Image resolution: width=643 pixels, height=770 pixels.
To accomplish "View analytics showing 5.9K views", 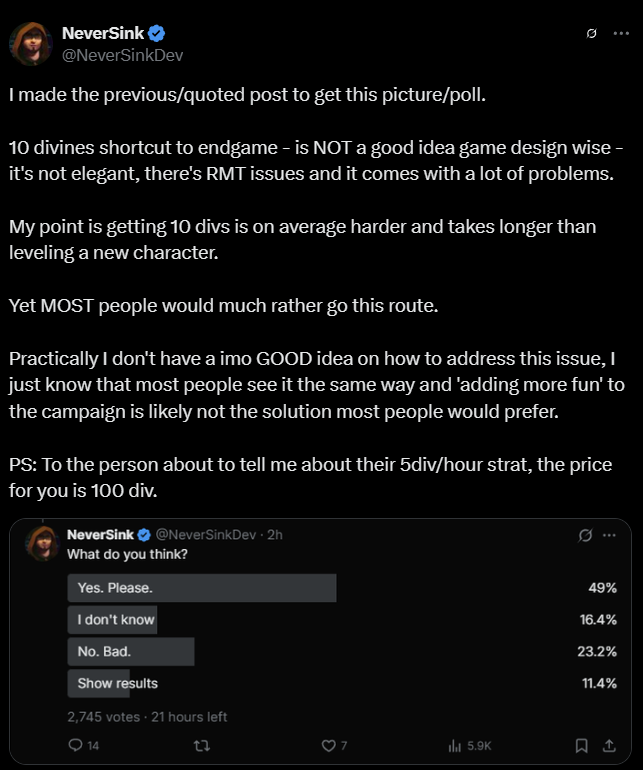I will 470,746.
